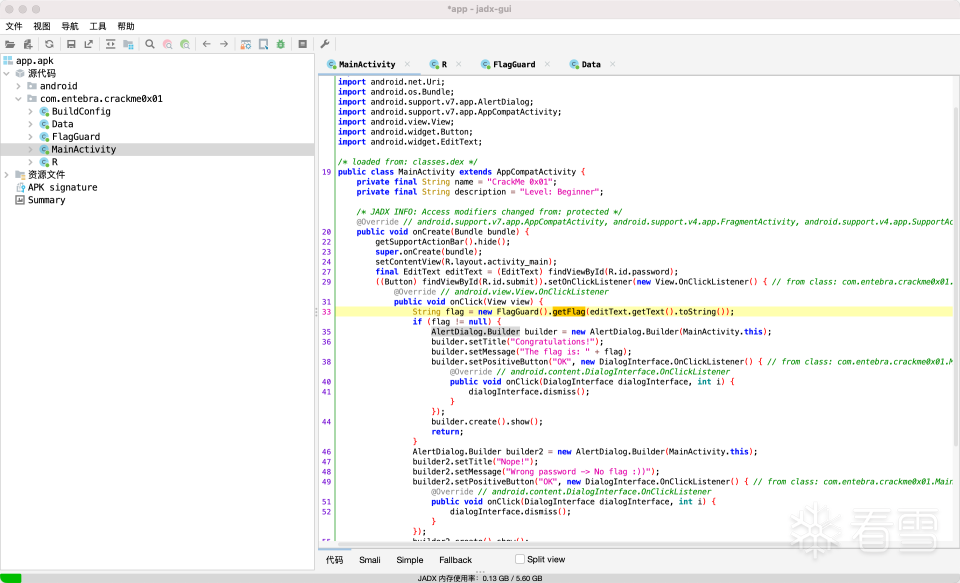Image resolution: width=960 pixels, height=583 pixels.
Task: Expand the 资源文件 resources node
Action: coord(7,175)
